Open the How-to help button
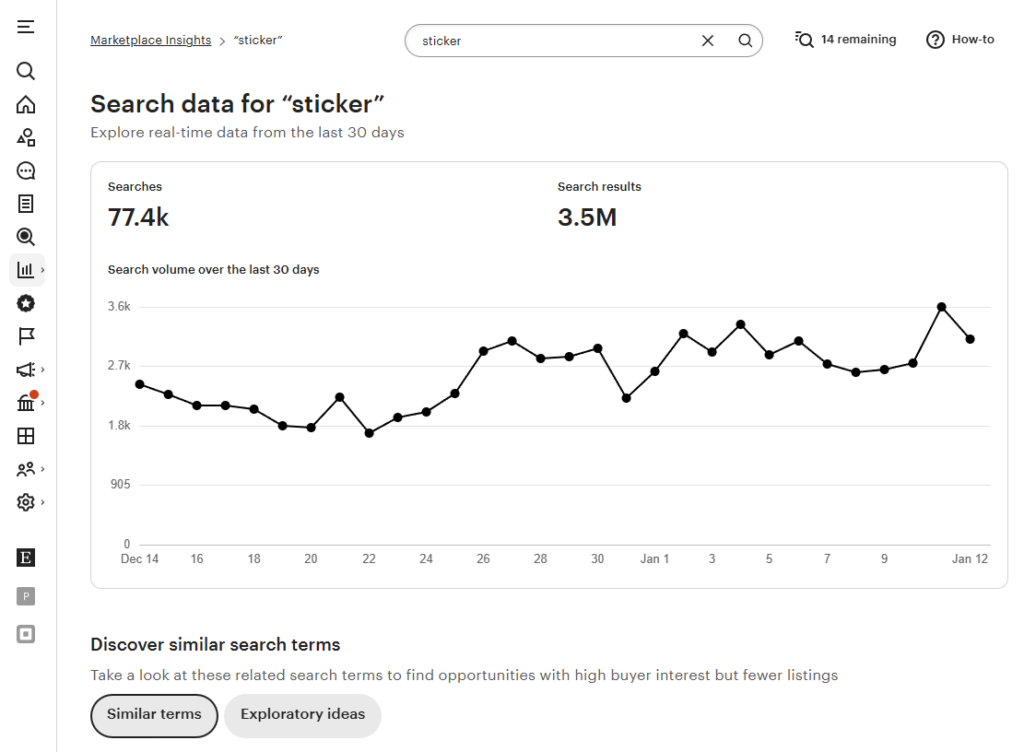 pyautogui.click(x=960, y=40)
